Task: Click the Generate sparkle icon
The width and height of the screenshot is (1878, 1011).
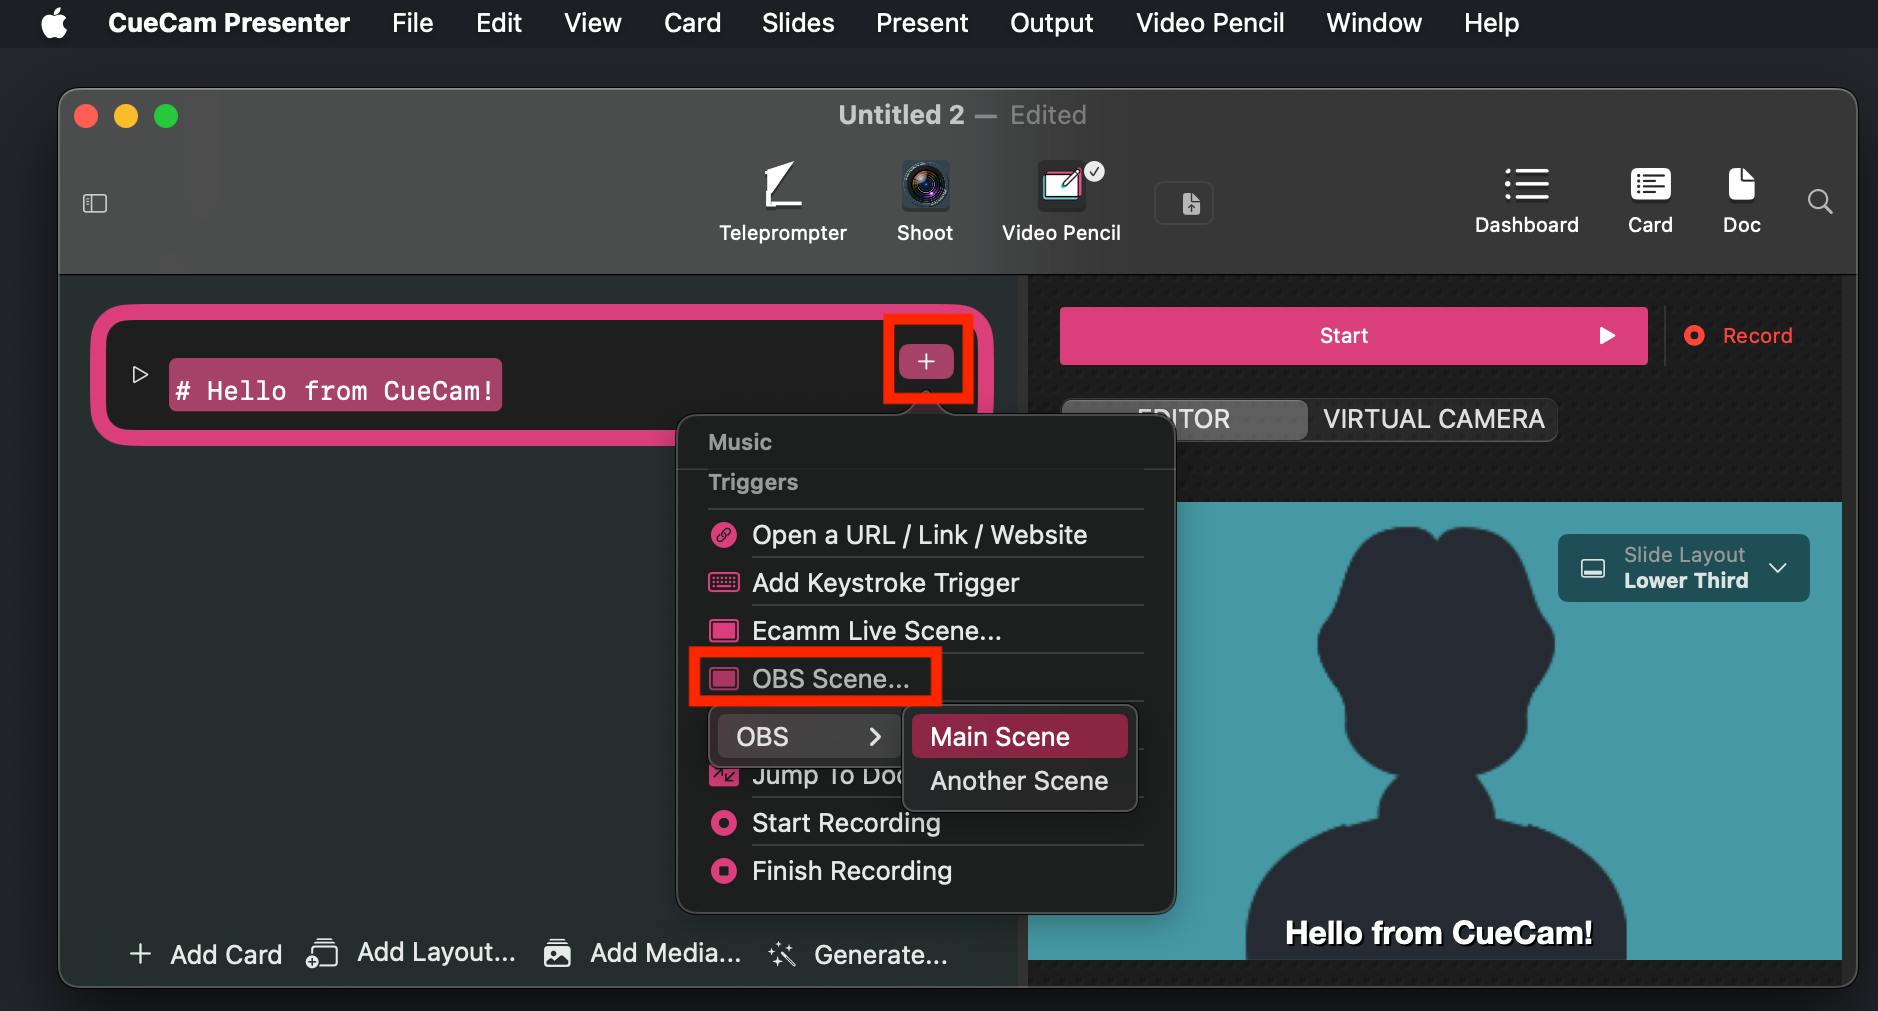Action: click(782, 955)
